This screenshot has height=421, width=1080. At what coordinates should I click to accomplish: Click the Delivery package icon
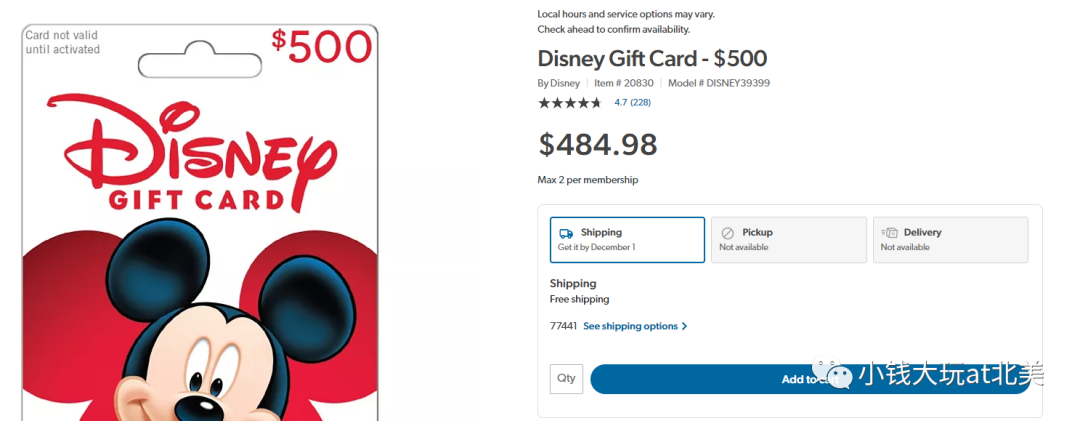coord(889,232)
